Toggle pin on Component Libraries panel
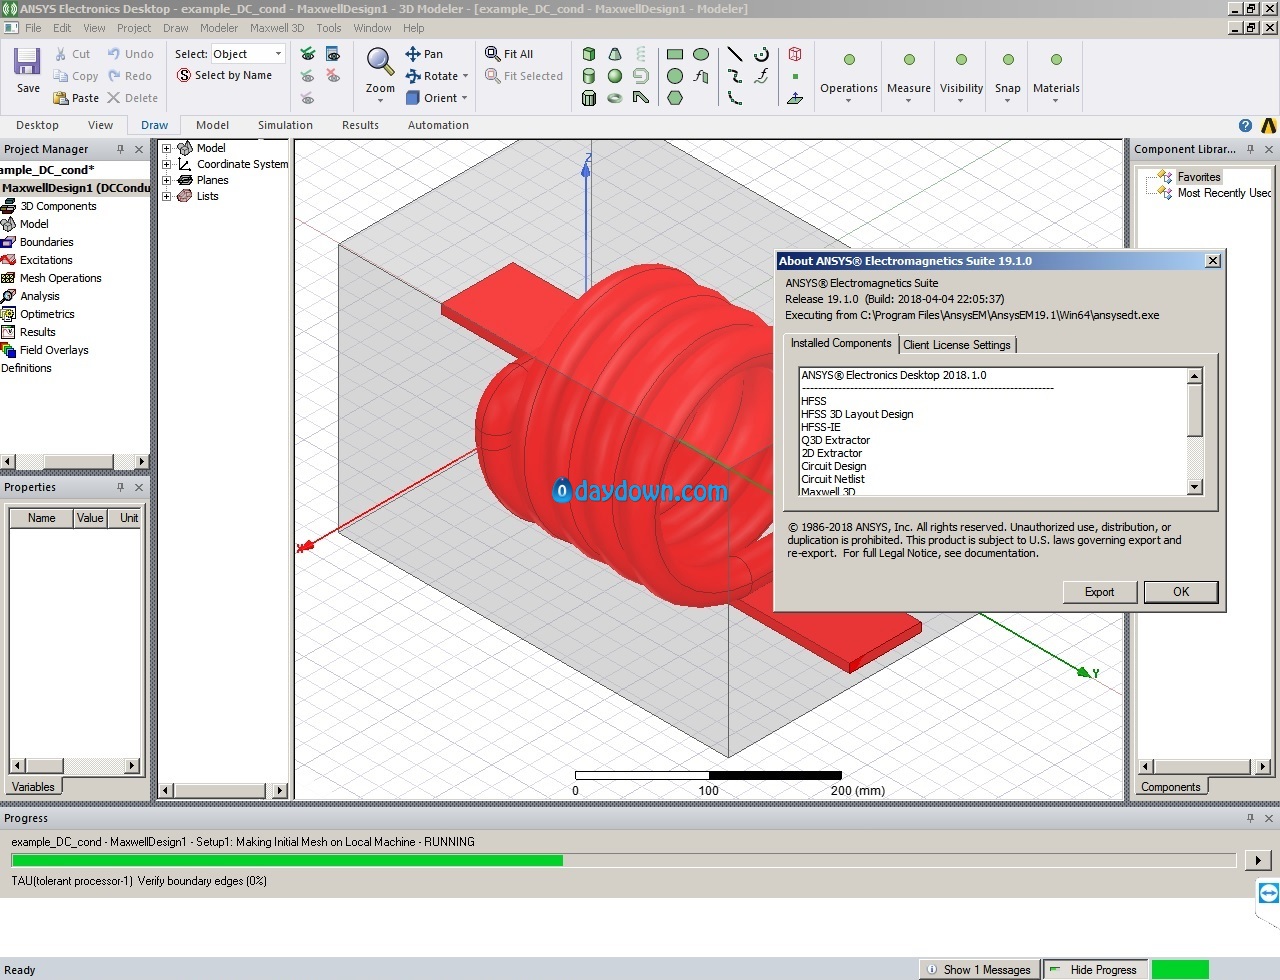 tap(1250, 149)
